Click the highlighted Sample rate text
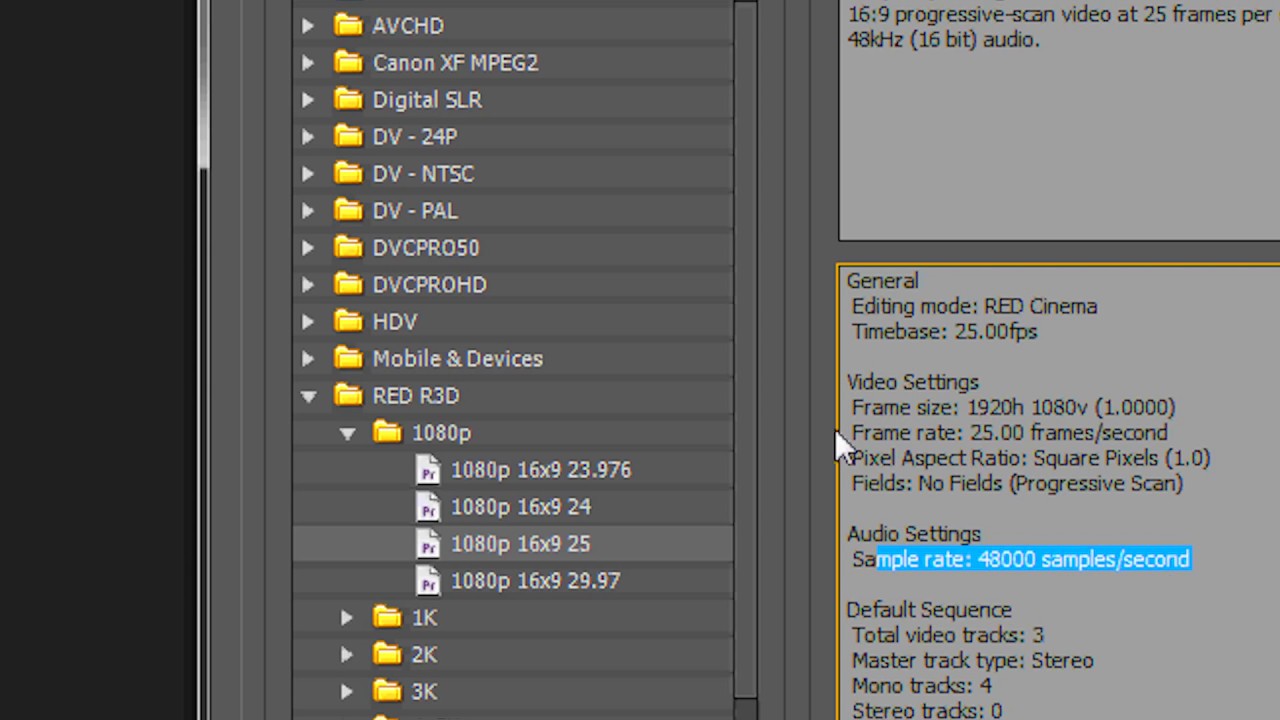Screen dimensions: 1280x720 click(1033, 560)
